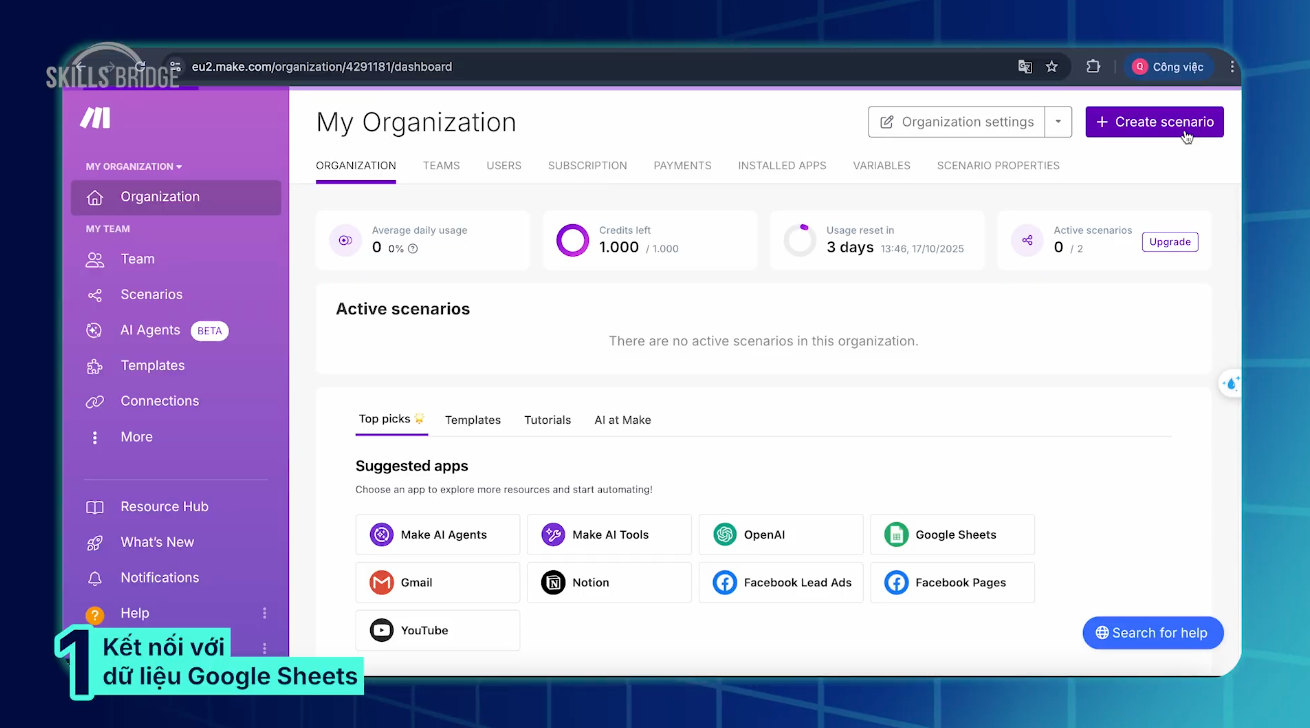Bookmark page with the star icon
Screen dimensions: 1310x728
tap(1052, 67)
